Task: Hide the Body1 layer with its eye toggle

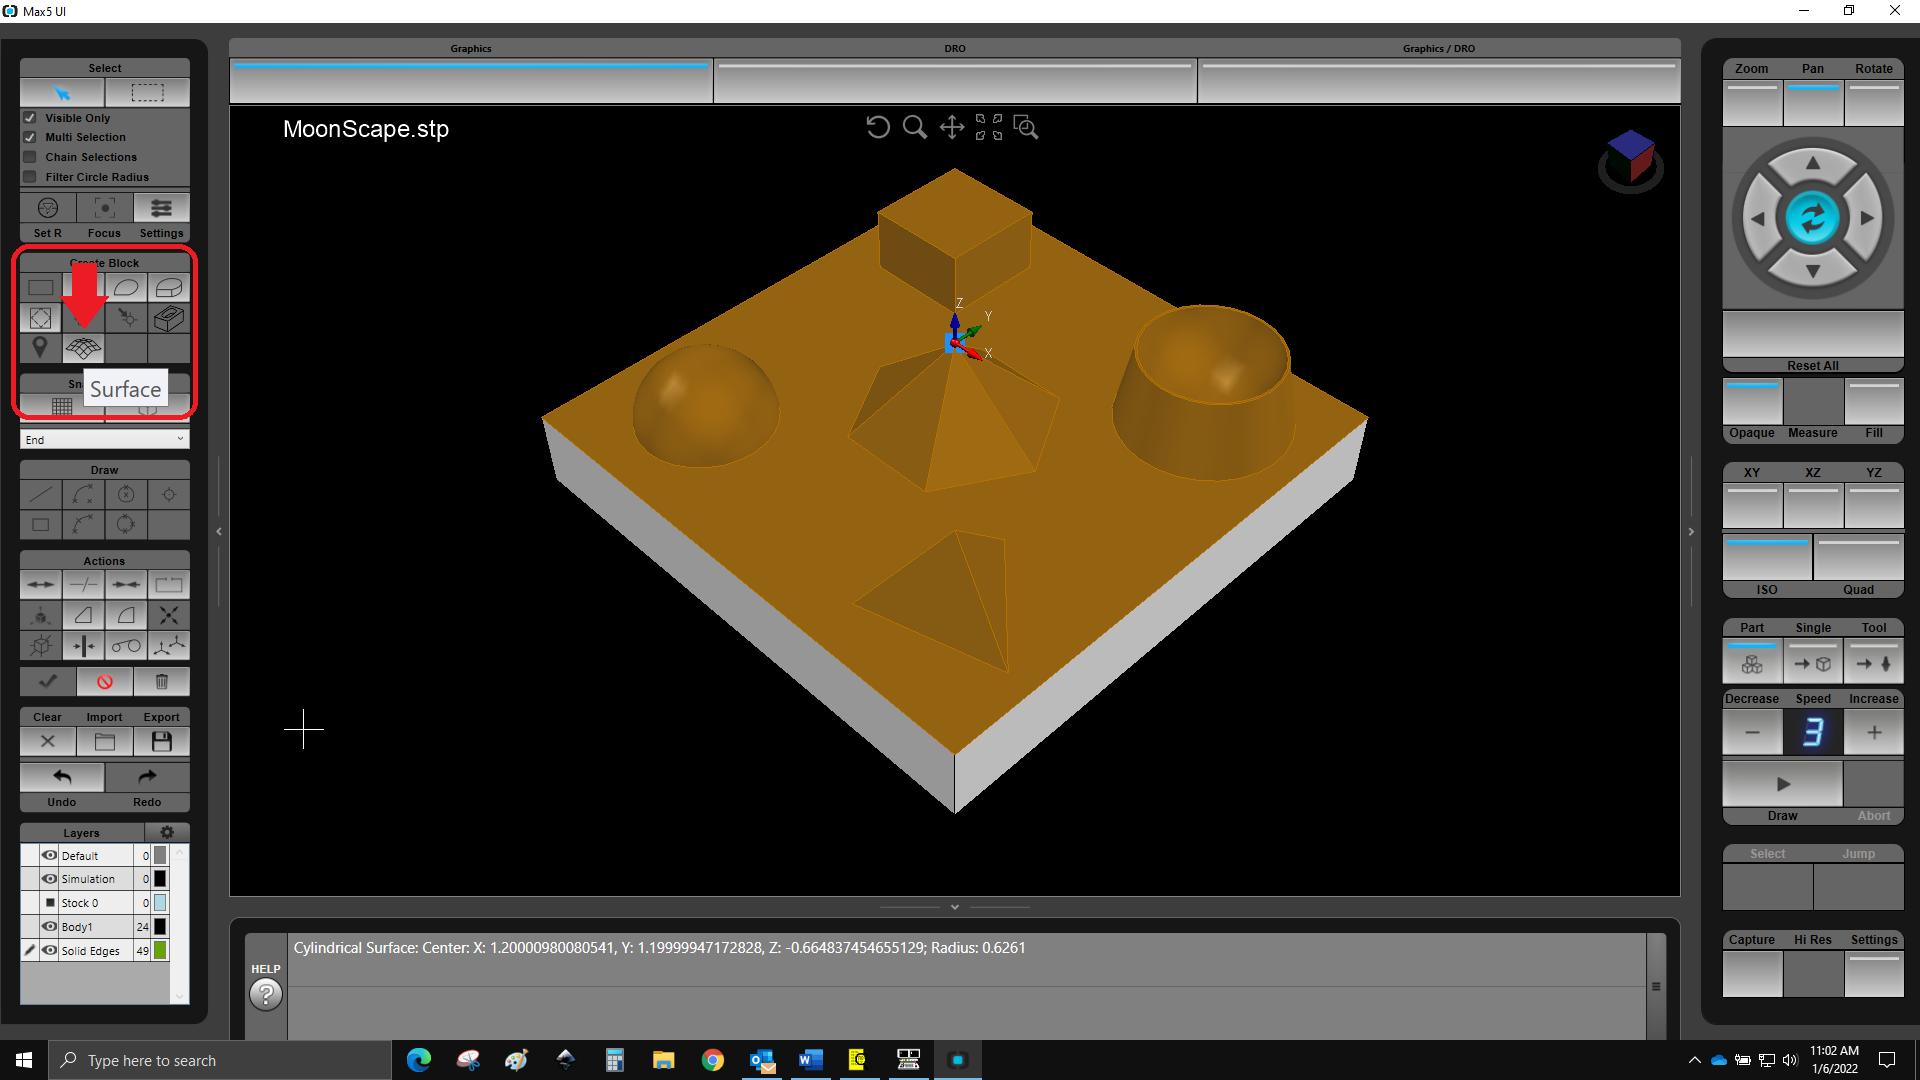Action: [x=49, y=926]
